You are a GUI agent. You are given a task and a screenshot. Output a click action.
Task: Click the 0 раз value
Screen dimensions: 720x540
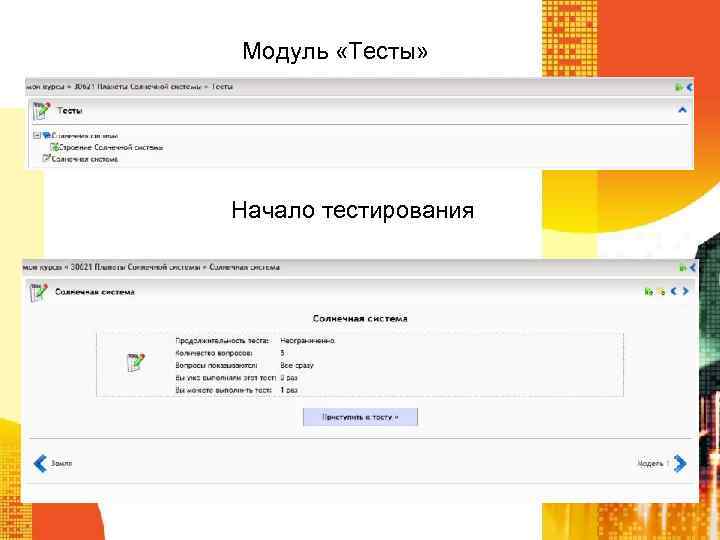click(289, 377)
